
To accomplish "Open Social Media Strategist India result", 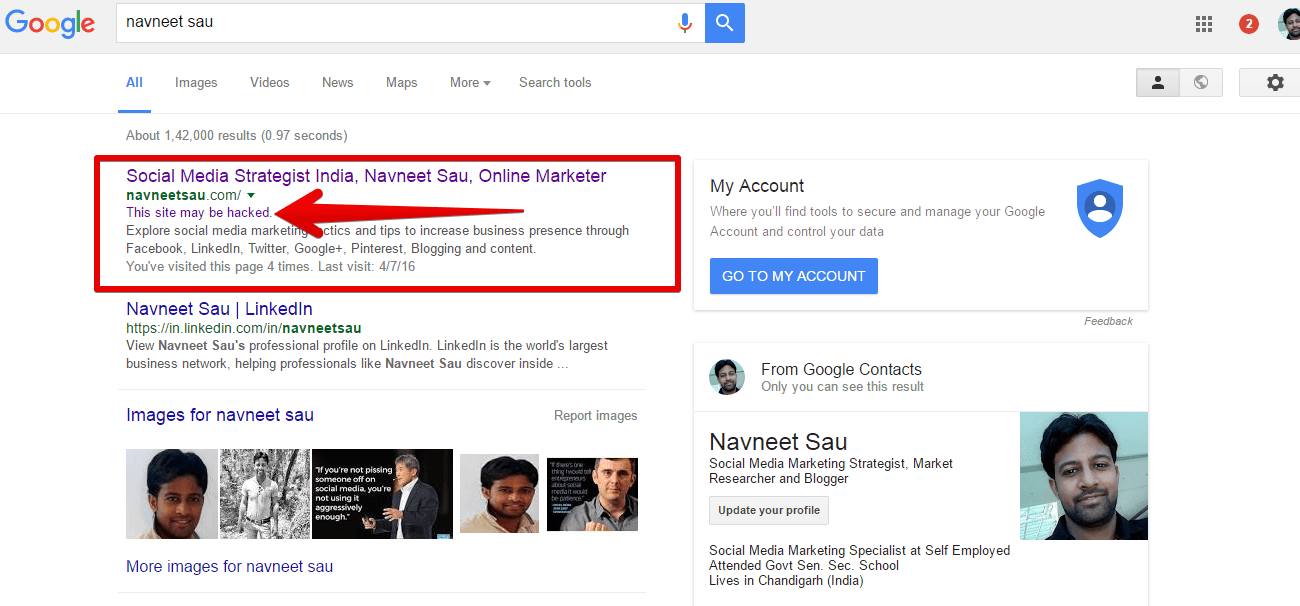I will 366,176.
